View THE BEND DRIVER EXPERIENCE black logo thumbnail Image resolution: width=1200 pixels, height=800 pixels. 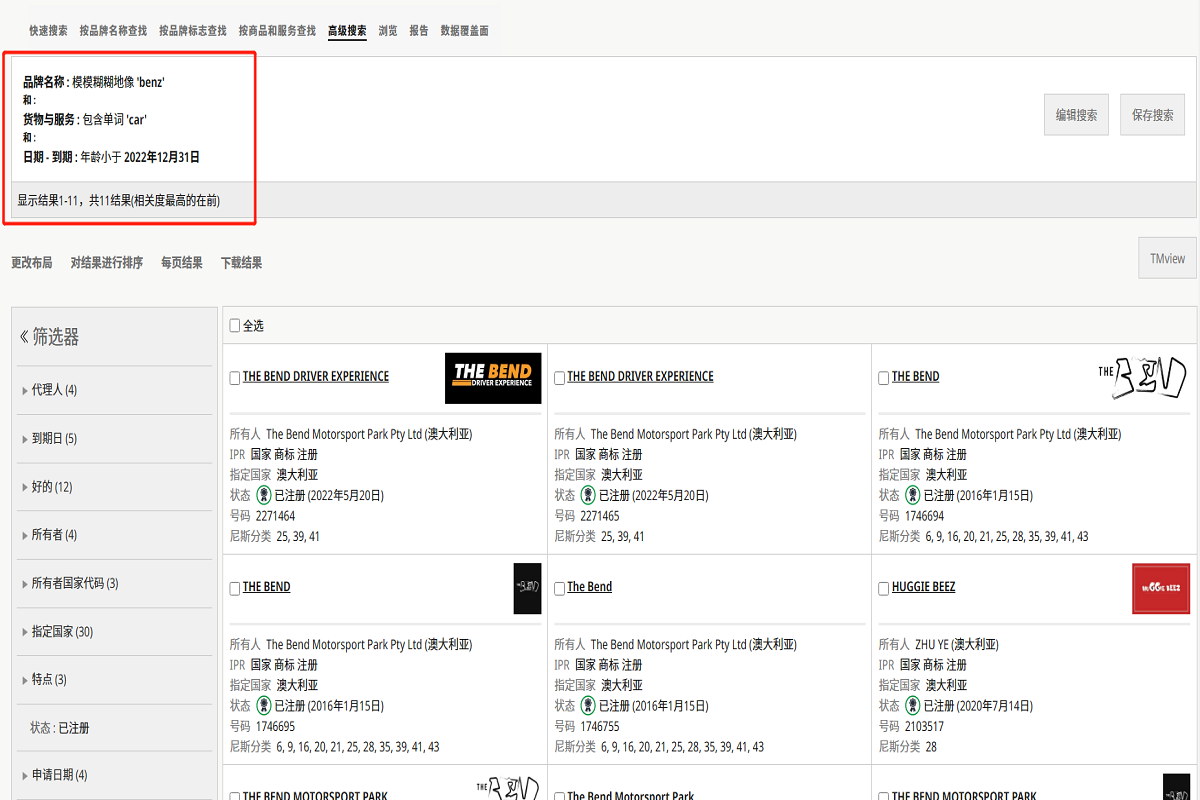(x=493, y=378)
